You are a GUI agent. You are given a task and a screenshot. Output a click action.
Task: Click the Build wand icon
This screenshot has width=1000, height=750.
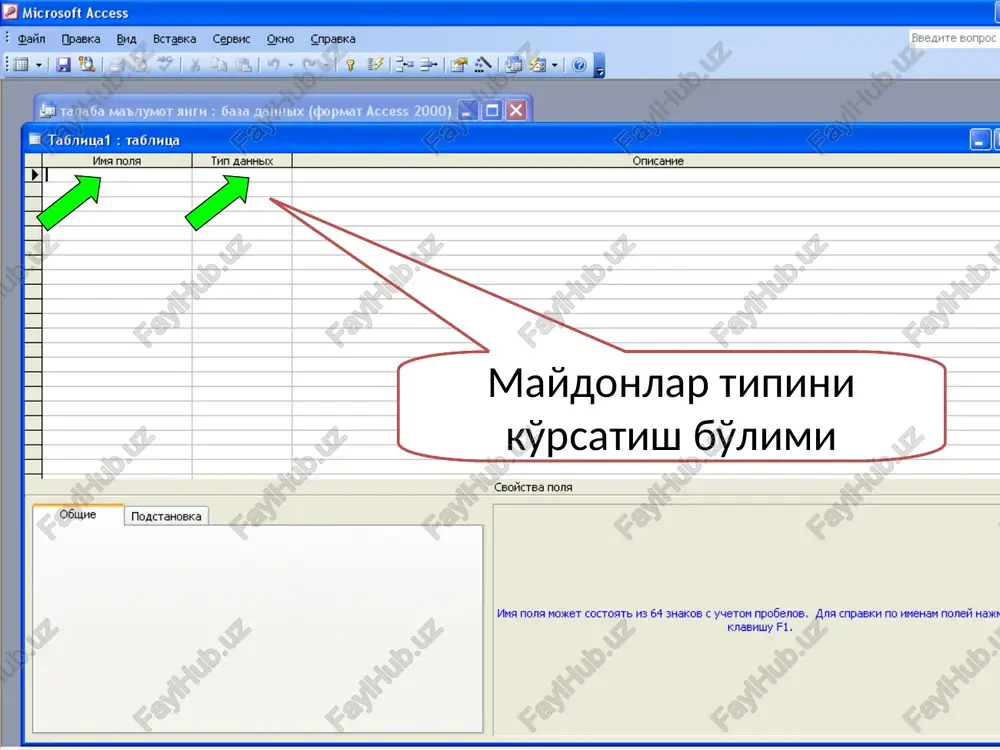click(x=483, y=64)
